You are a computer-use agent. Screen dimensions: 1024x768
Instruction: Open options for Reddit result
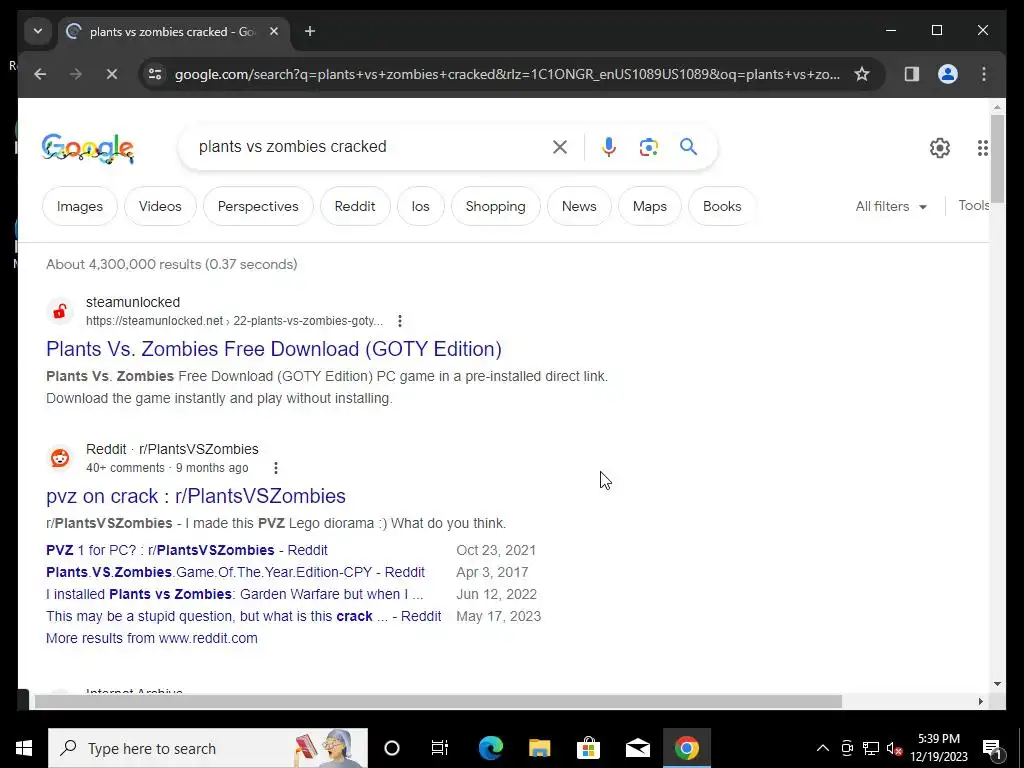276,468
